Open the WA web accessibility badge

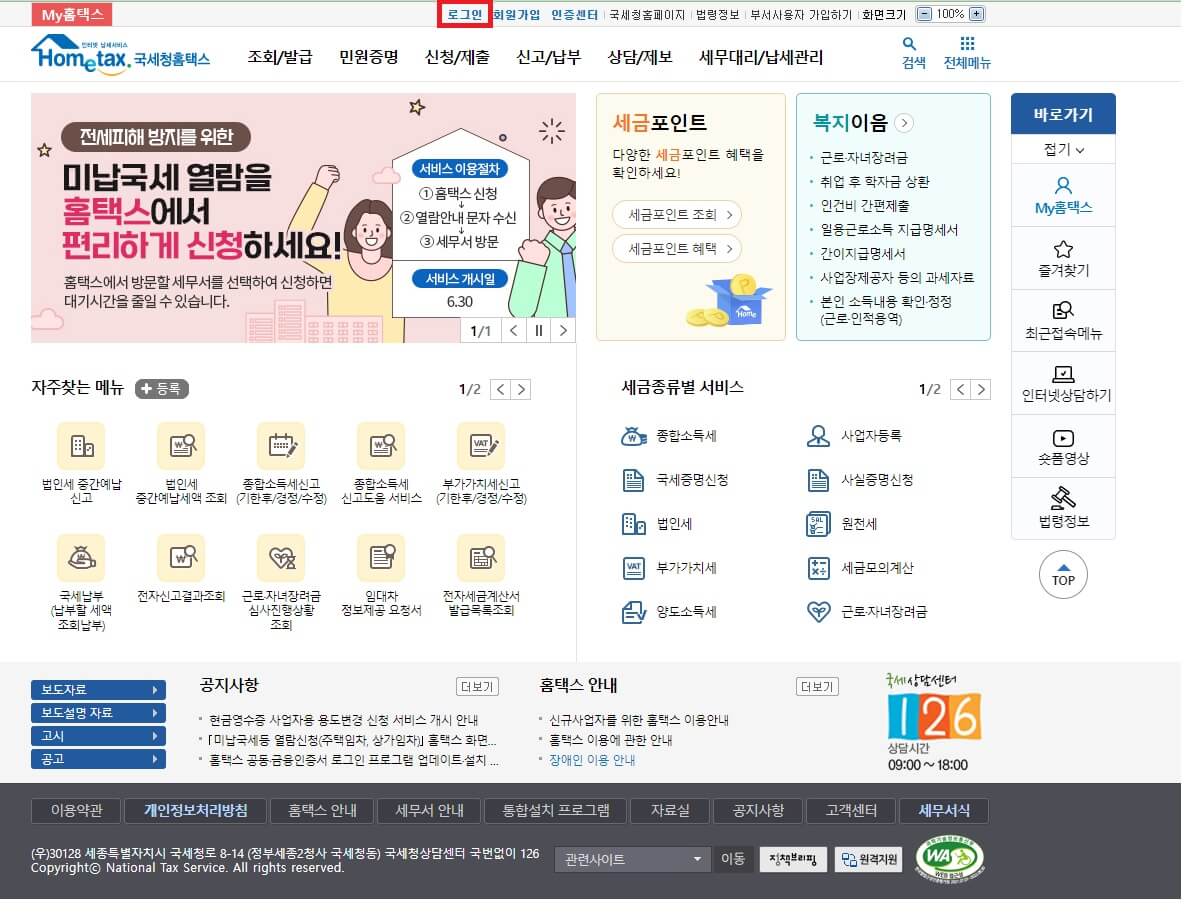(950, 858)
